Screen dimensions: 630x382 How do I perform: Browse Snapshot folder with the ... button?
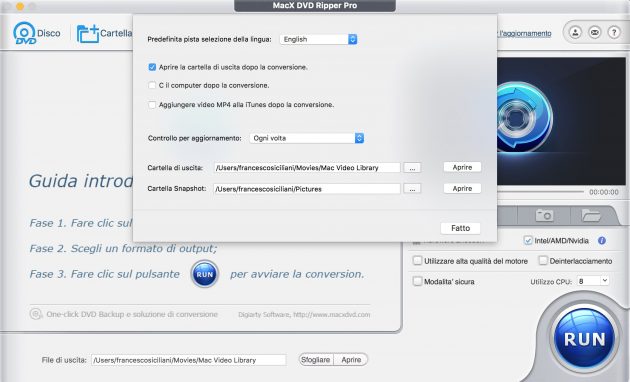[x=412, y=189]
